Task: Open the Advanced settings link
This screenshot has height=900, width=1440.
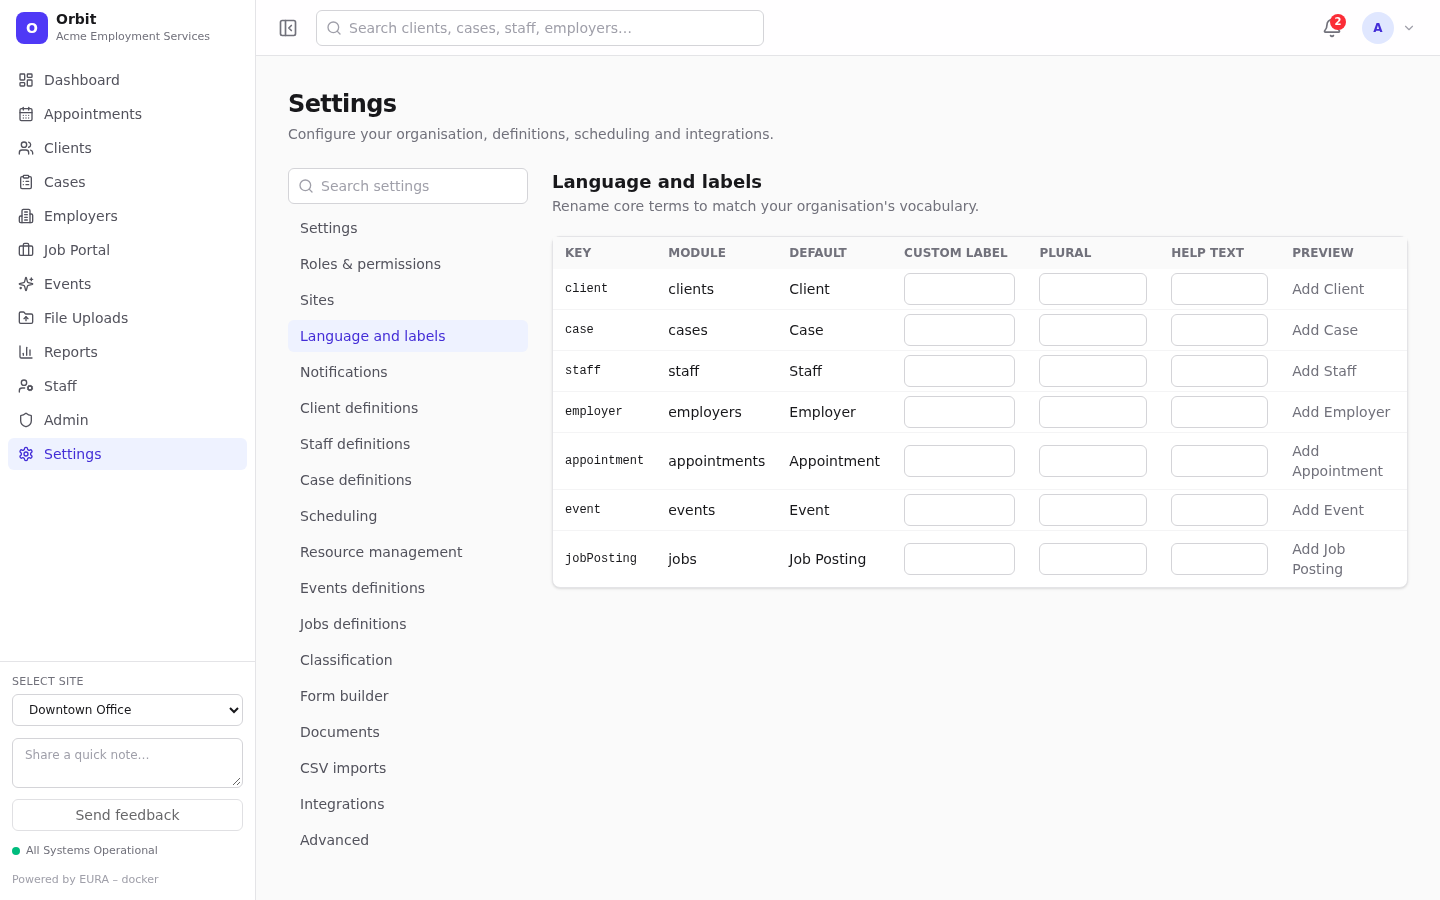Action: point(408,840)
